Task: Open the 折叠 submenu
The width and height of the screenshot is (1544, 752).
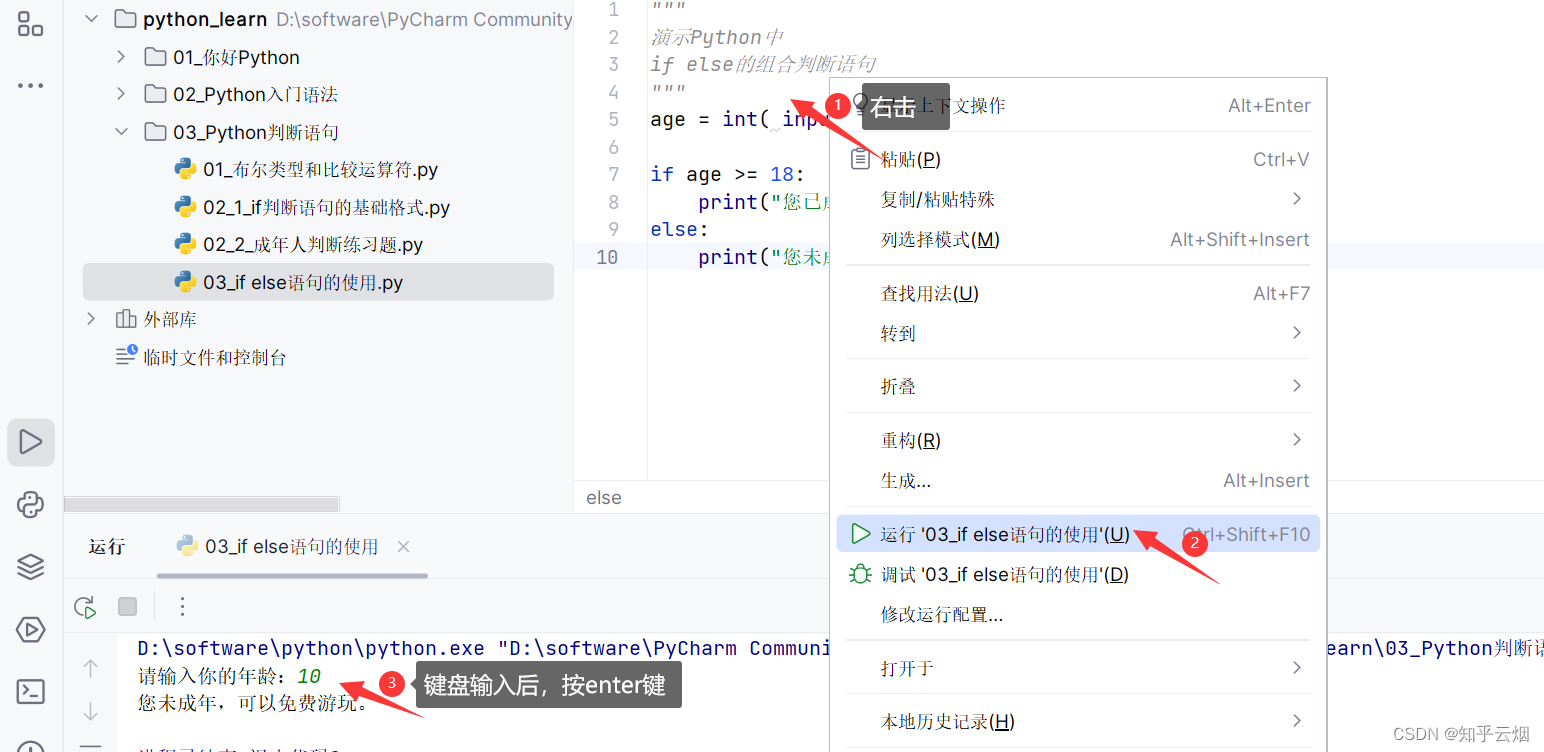Action: coord(1078,386)
